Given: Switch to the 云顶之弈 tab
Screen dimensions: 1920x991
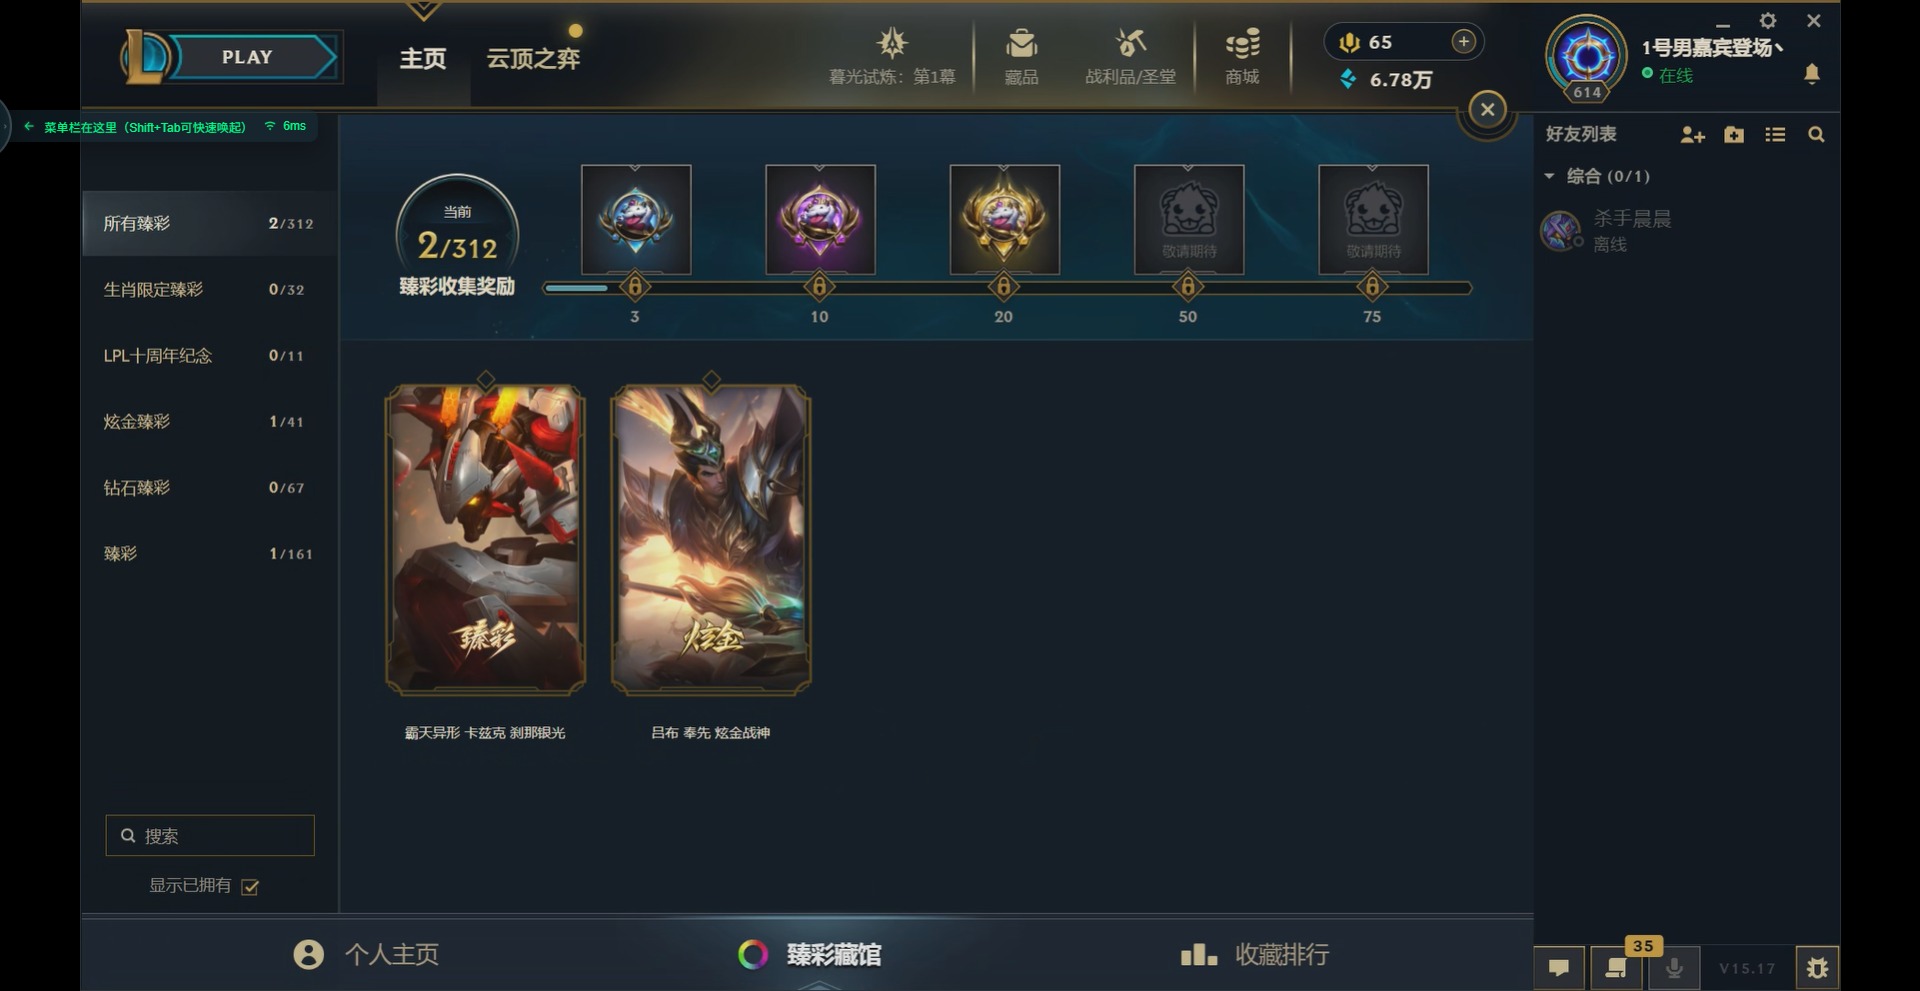Looking at the screenshot, I should point(533,58).
